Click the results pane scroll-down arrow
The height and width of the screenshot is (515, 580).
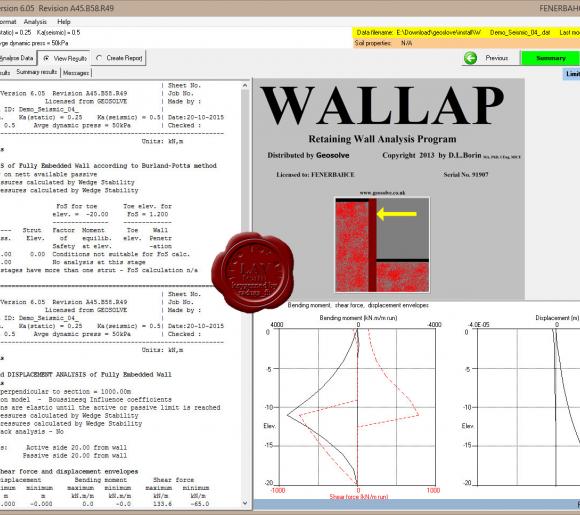(x=245, y=503)
